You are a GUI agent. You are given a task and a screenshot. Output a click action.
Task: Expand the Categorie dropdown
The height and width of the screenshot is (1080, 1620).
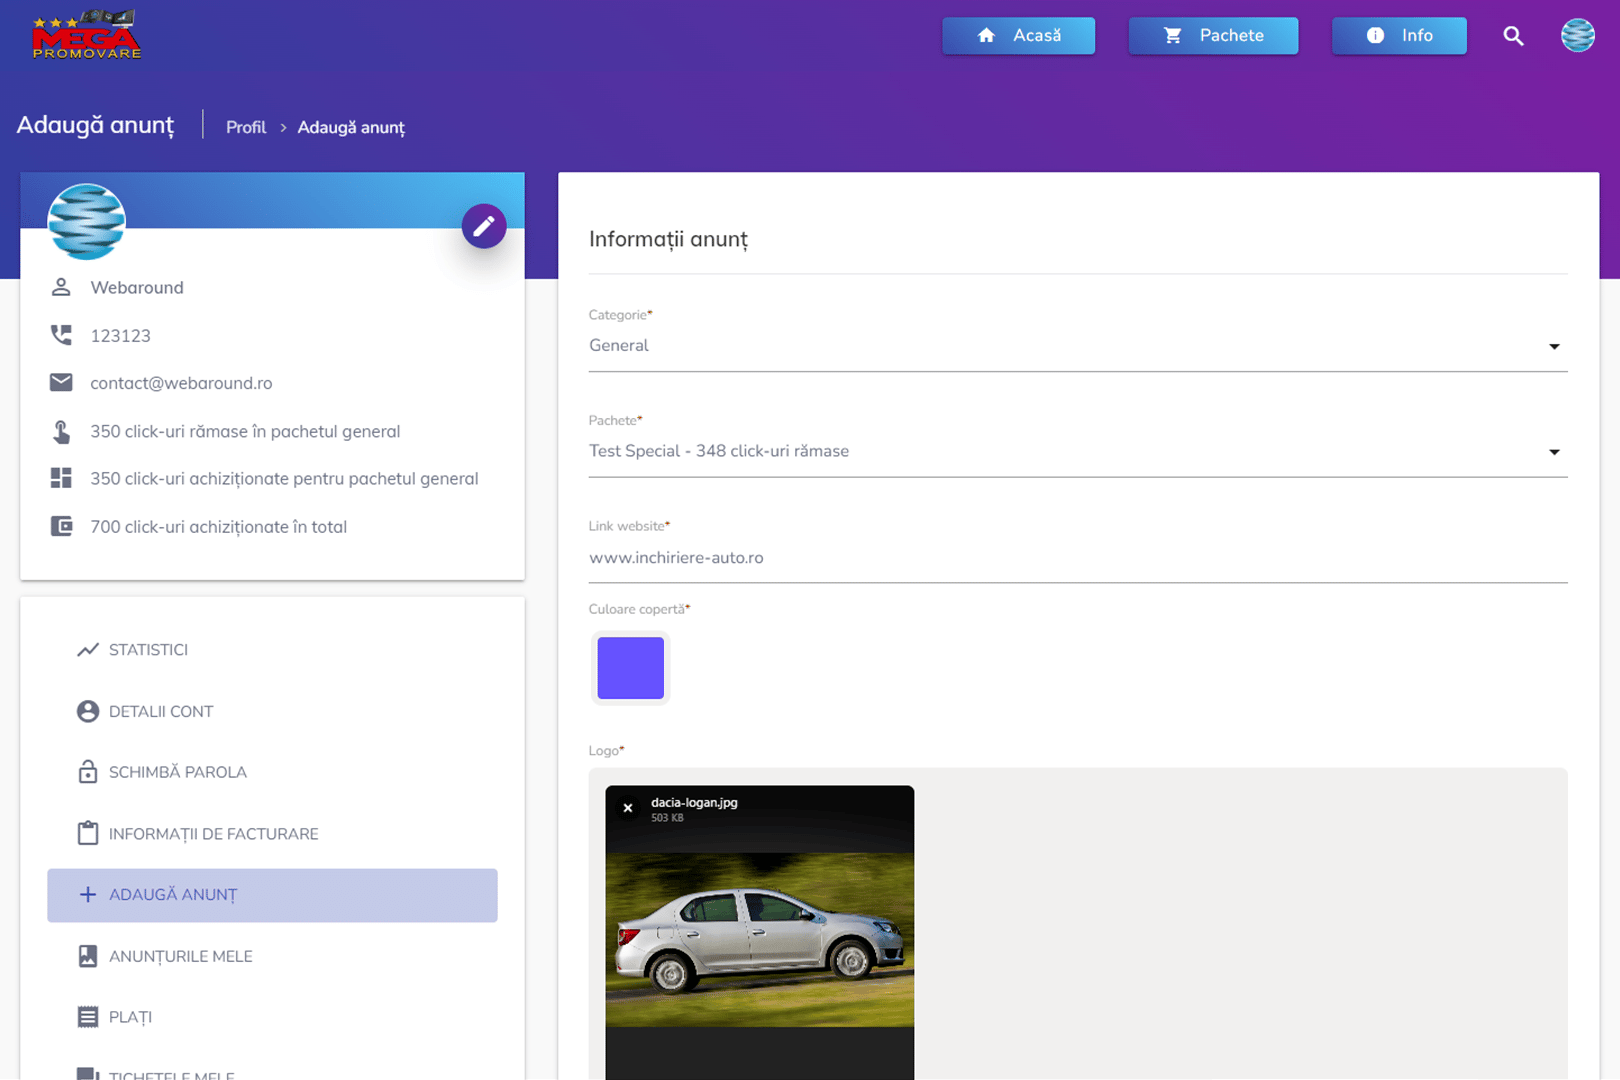[x=1077, y=346]
